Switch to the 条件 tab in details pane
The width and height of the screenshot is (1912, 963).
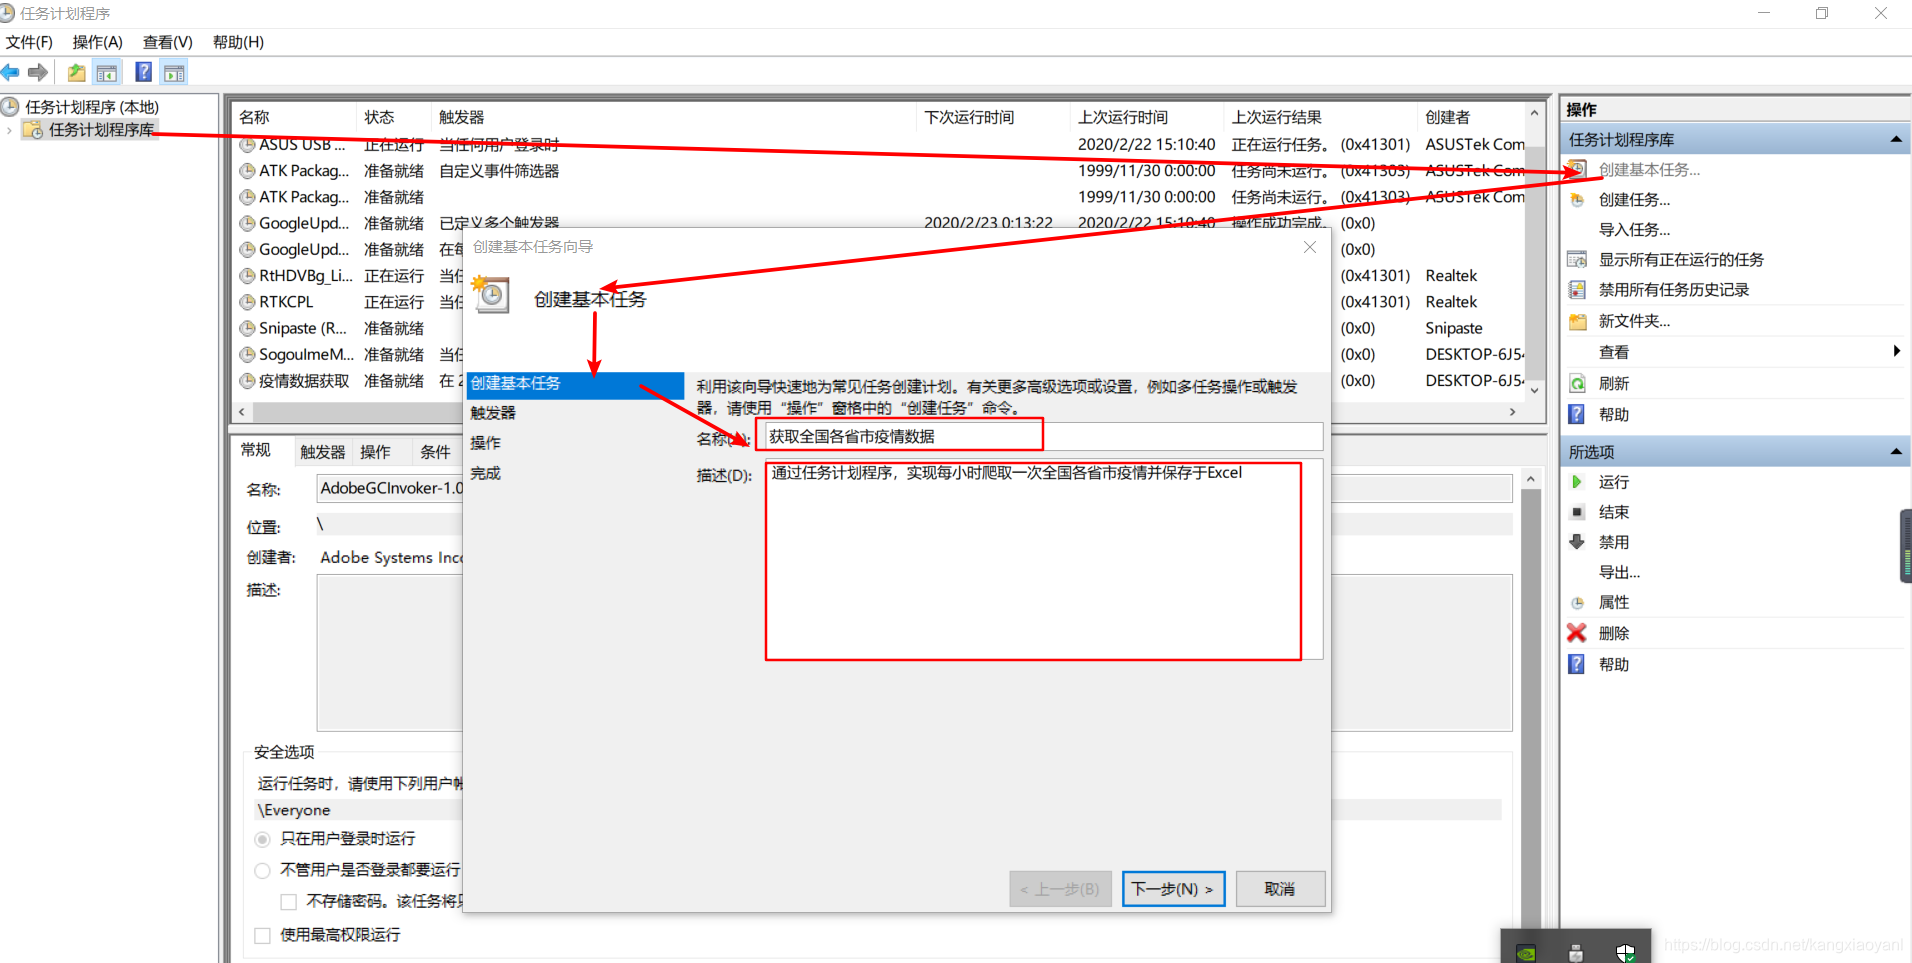click(435, 452)
